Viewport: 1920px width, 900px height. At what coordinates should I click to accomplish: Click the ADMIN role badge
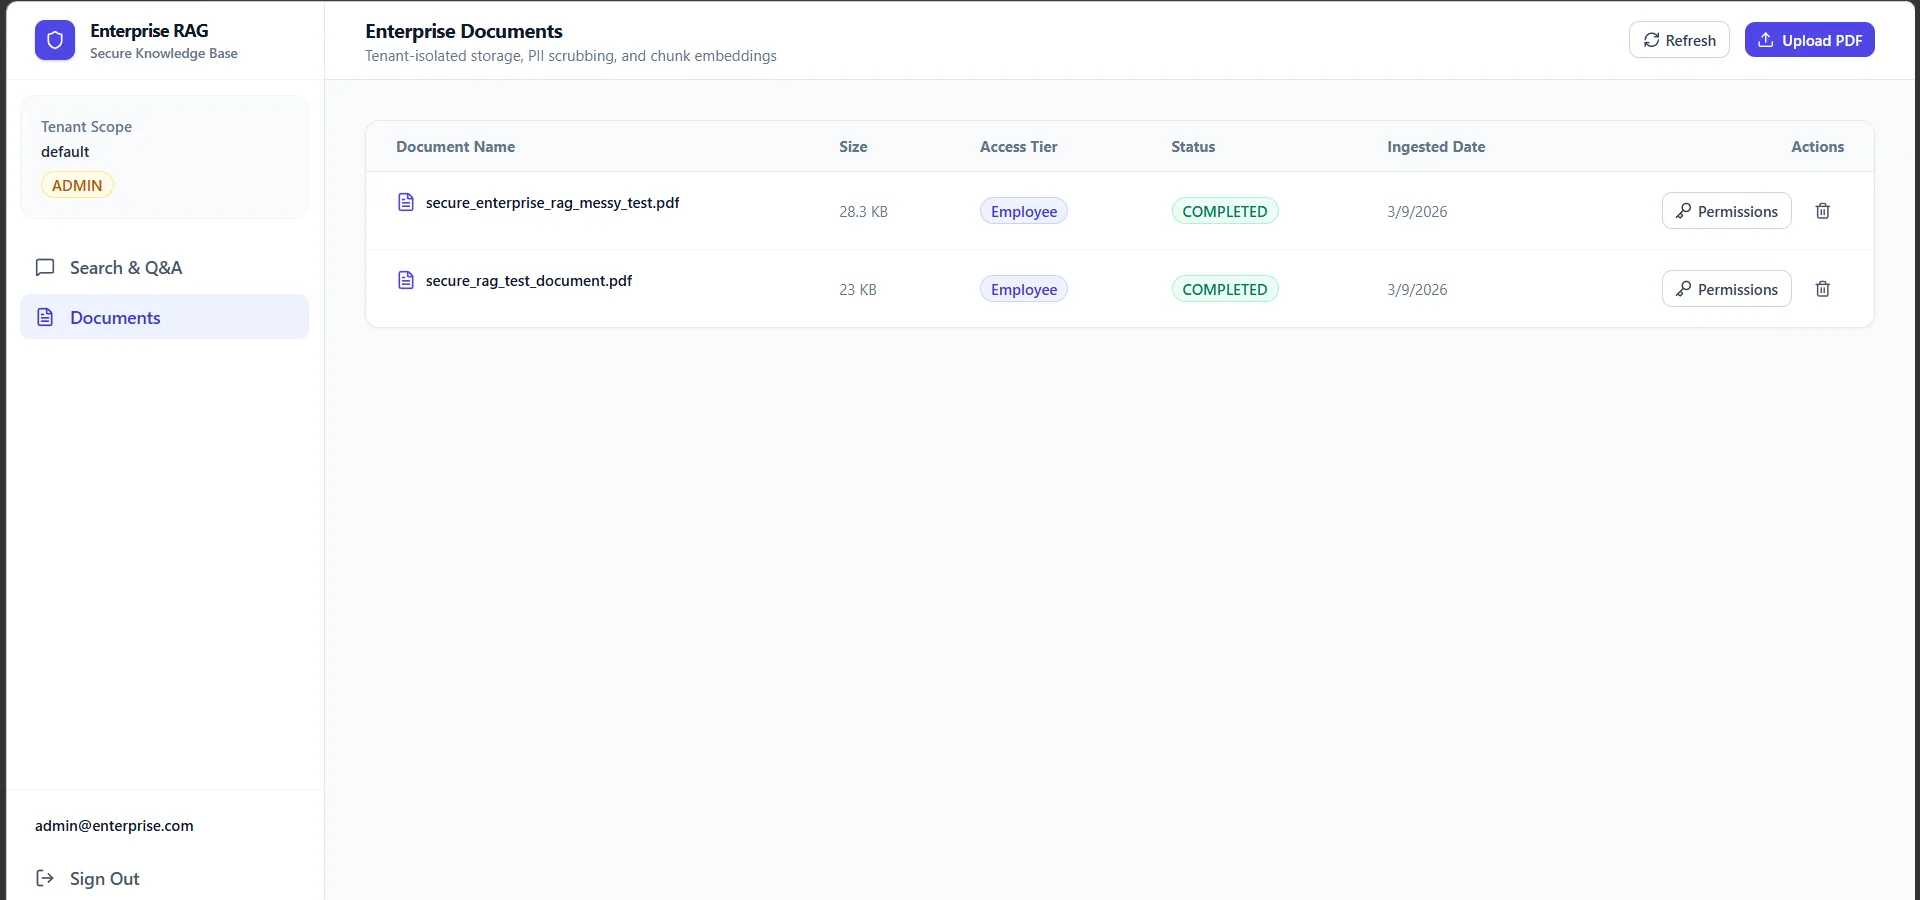coord(77,185)
